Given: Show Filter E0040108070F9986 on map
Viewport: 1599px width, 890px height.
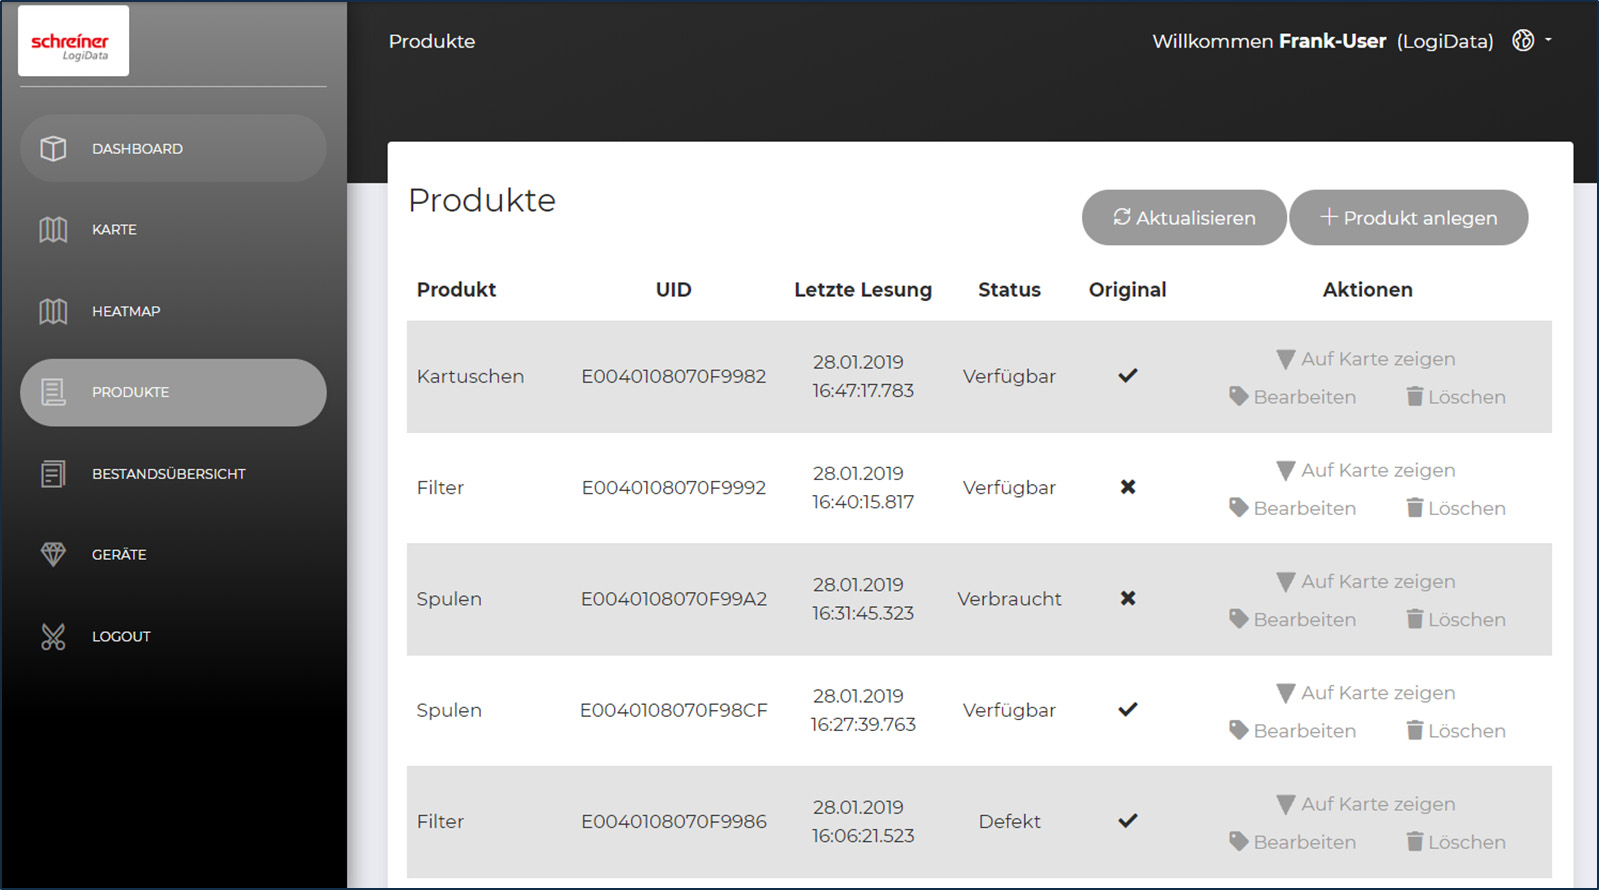Looking at the screenshot, I should tap(1366, 804).
